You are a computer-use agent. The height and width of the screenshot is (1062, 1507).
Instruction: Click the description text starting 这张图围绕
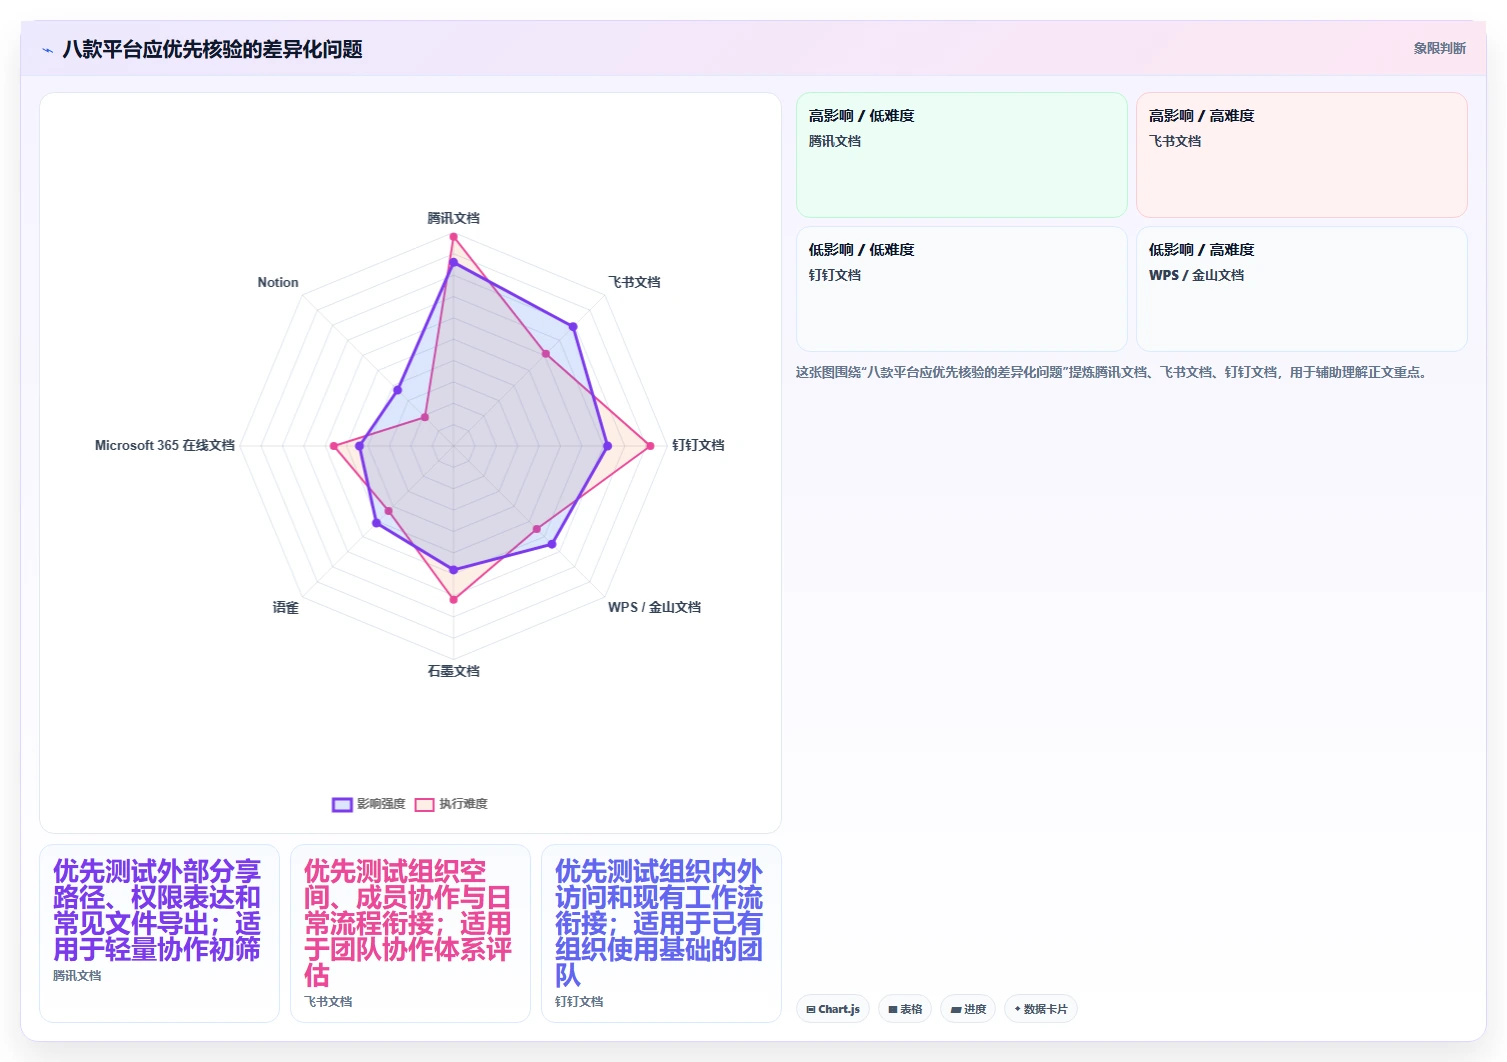[x=1114, y=372]
